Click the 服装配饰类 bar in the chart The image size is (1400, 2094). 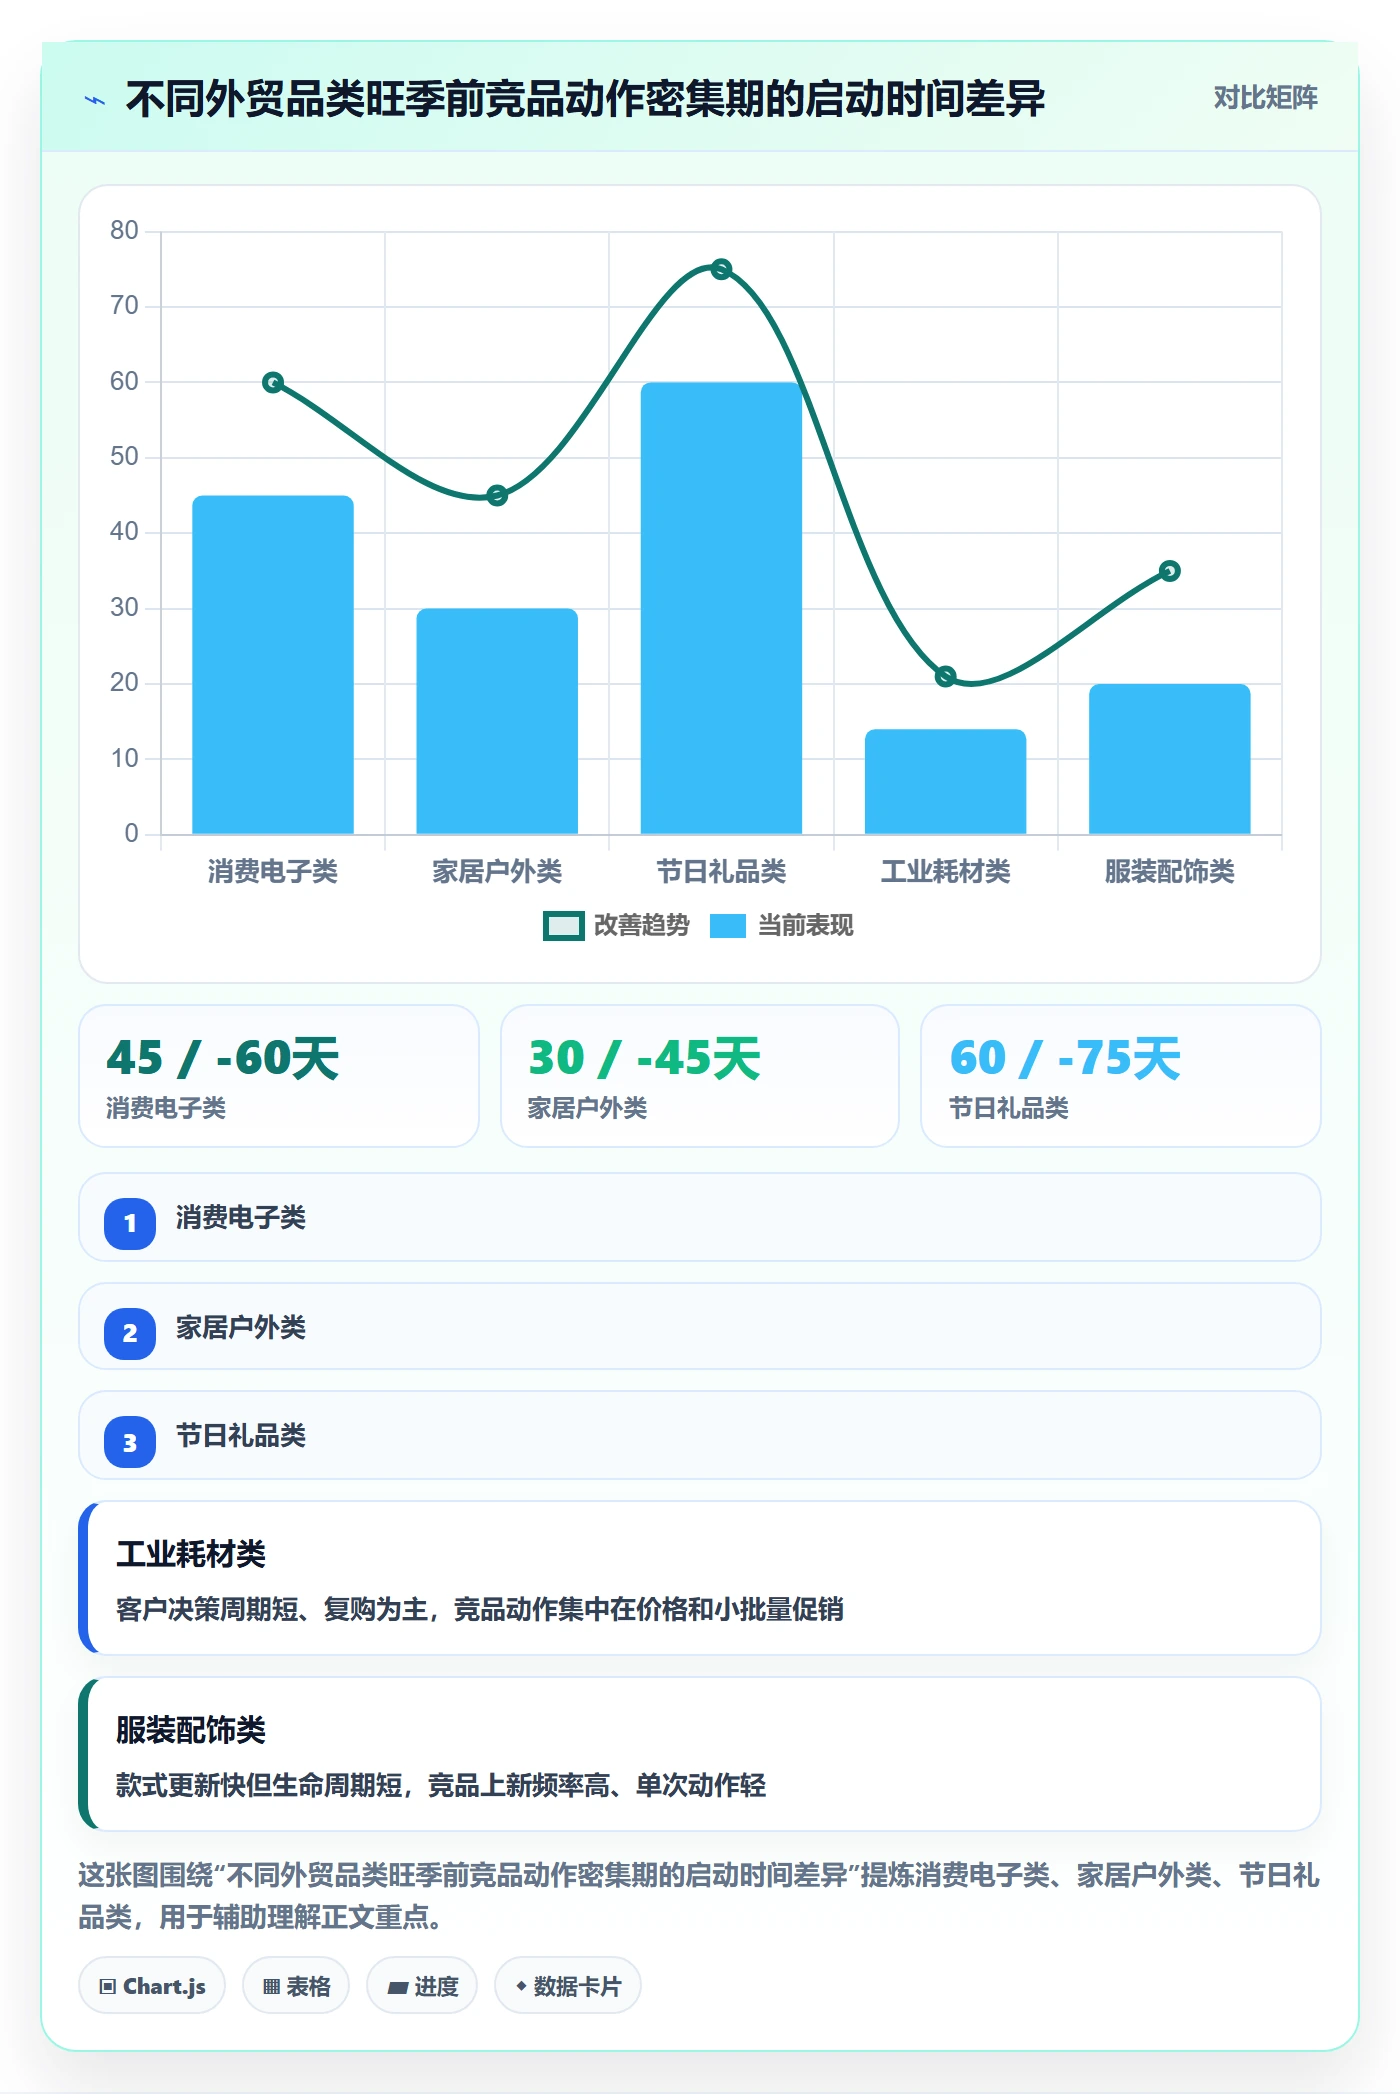[x=1170, y=759]
